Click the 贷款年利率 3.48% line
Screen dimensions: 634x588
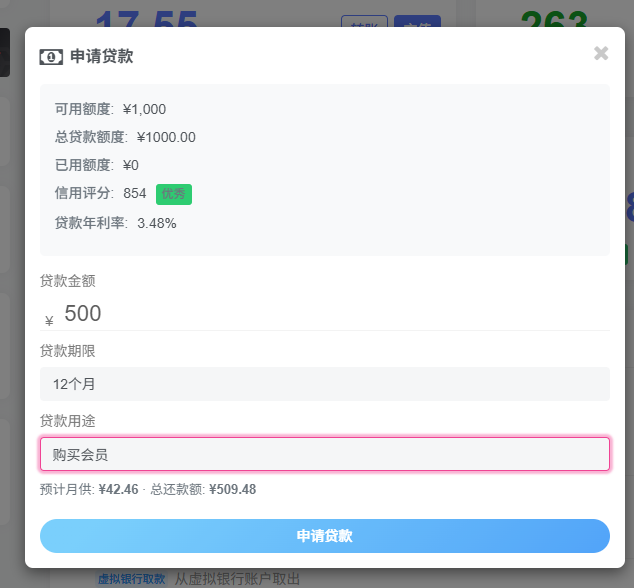coord(116,223)
